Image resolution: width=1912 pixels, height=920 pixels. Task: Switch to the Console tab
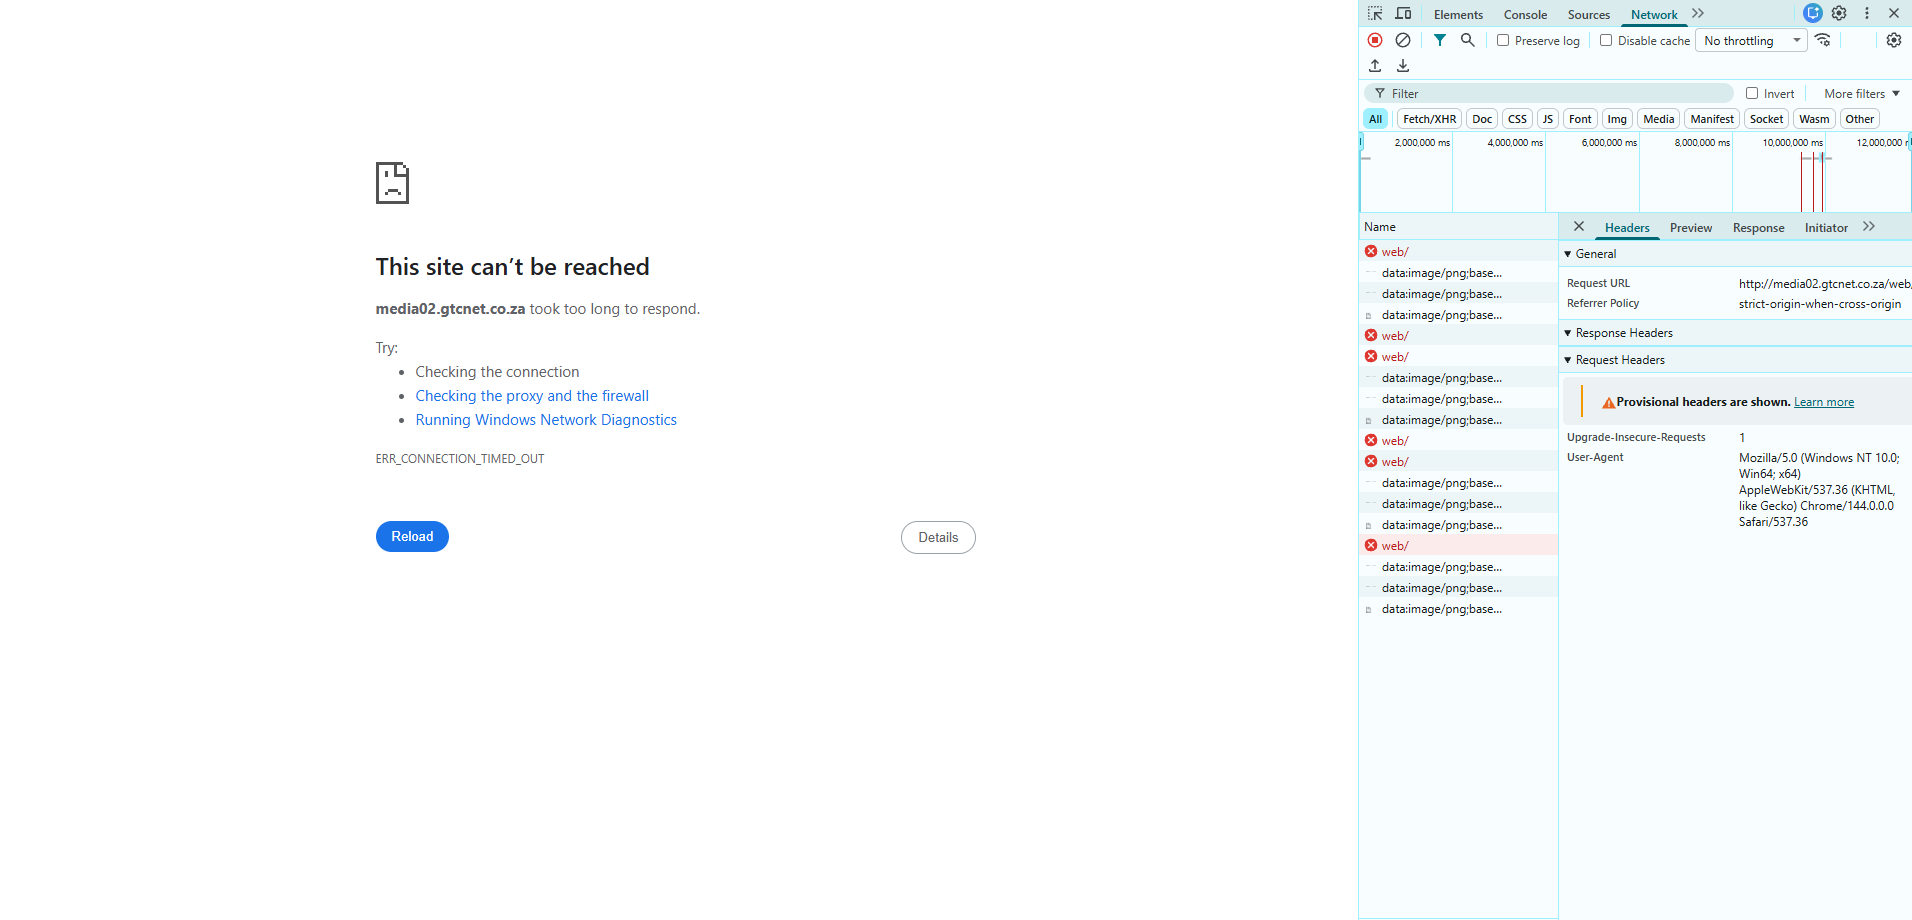tap(1525, 15)
